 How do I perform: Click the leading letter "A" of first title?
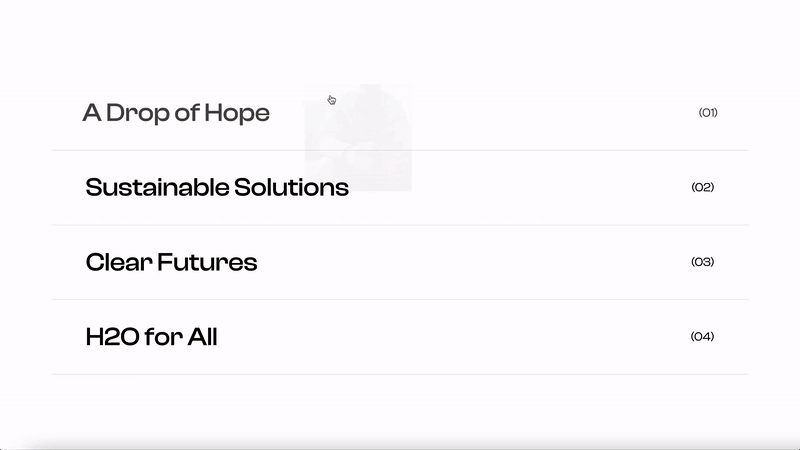(x=92, y=113)
